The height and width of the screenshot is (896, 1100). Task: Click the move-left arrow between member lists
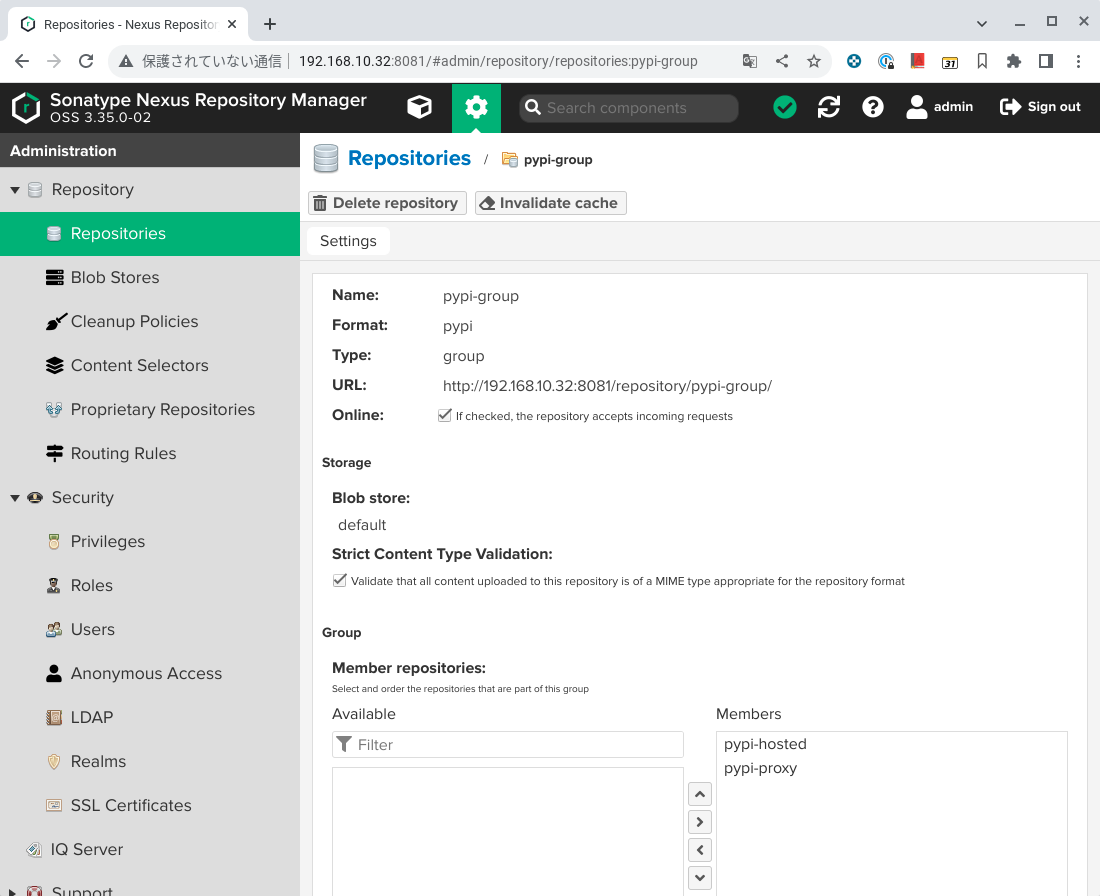point(700,850)
